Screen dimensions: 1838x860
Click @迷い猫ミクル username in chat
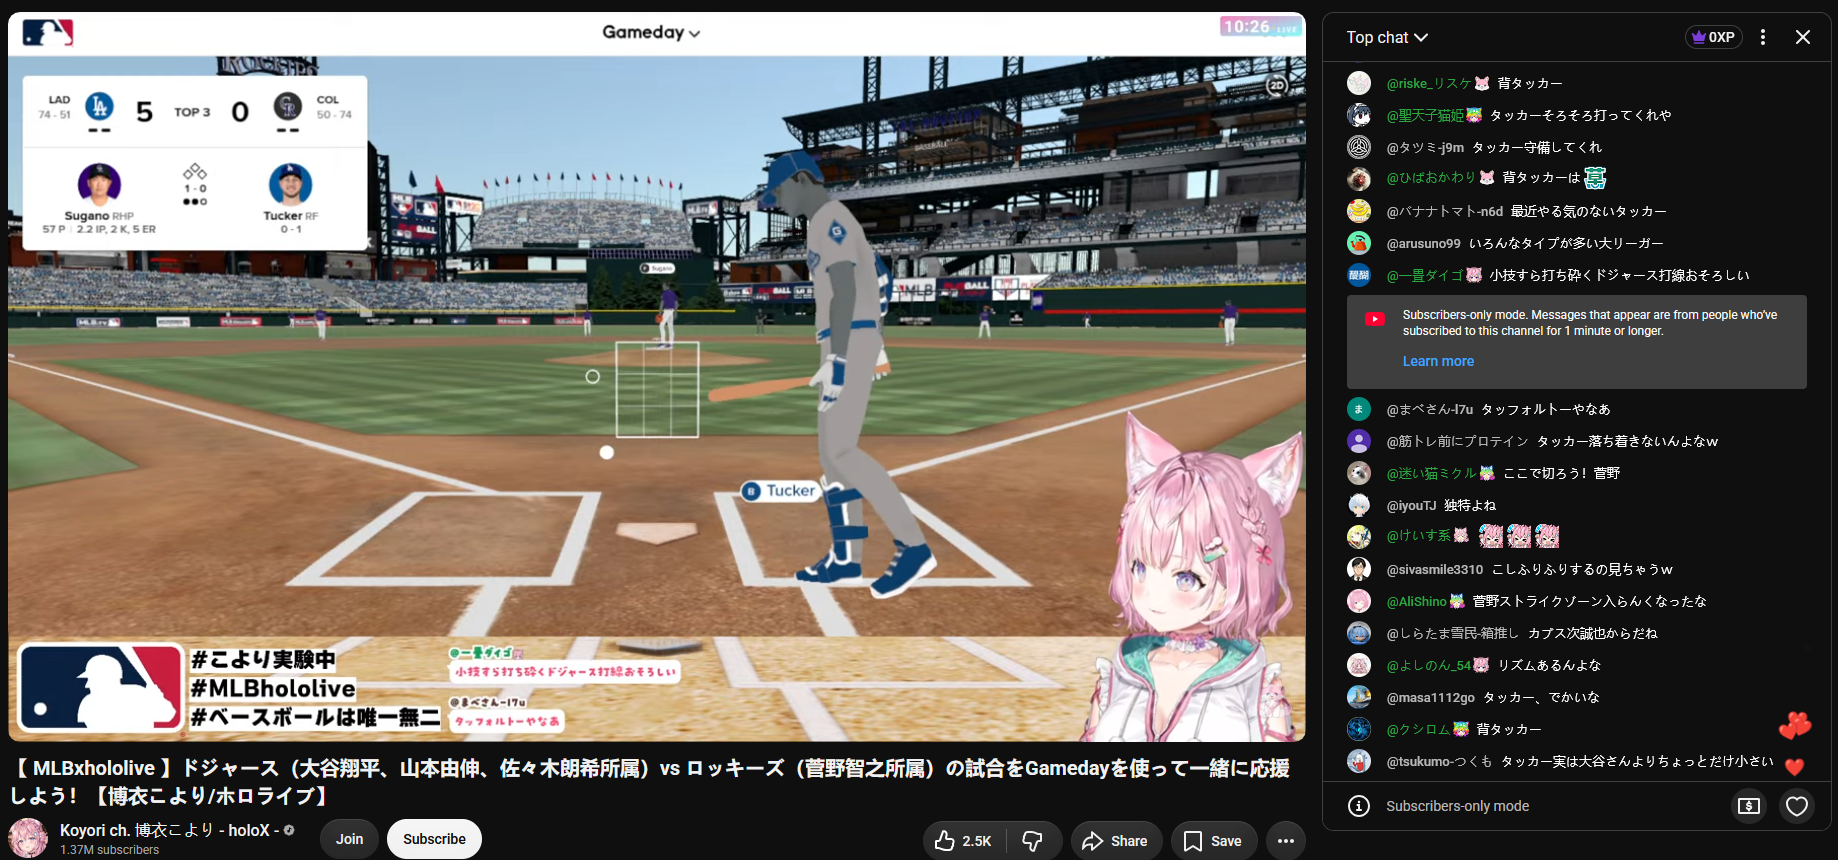[x=1431, y=473]
